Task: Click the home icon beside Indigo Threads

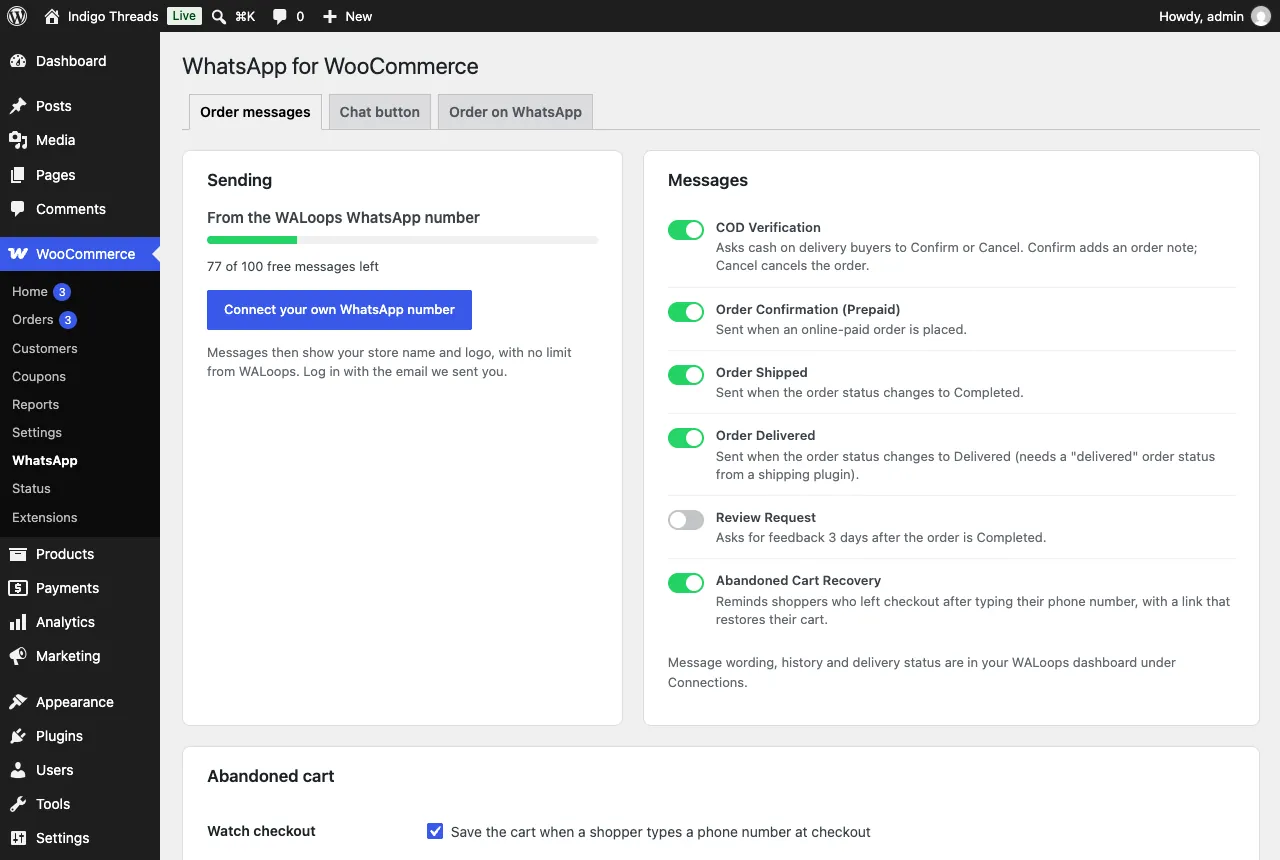Action: 52,16
